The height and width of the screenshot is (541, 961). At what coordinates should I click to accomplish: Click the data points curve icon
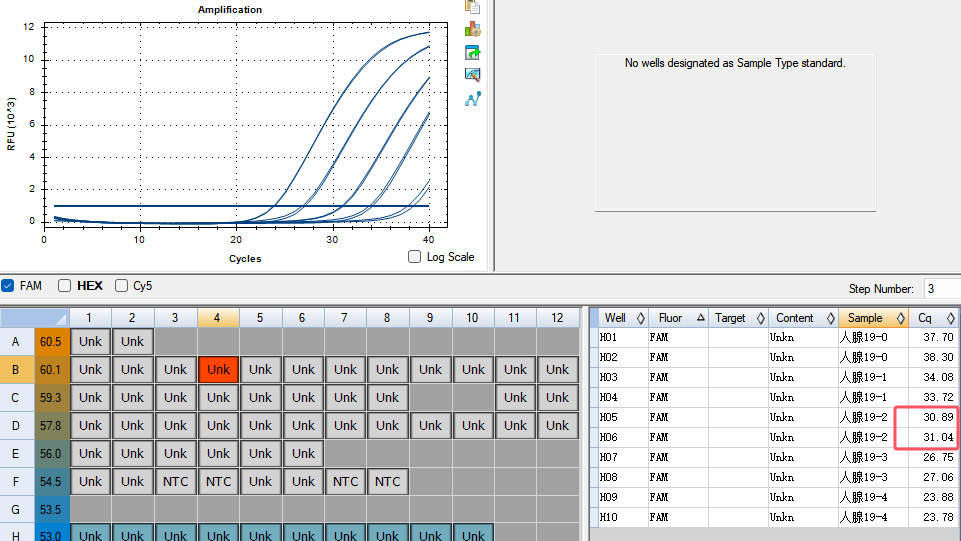click(x=472, y=99)
